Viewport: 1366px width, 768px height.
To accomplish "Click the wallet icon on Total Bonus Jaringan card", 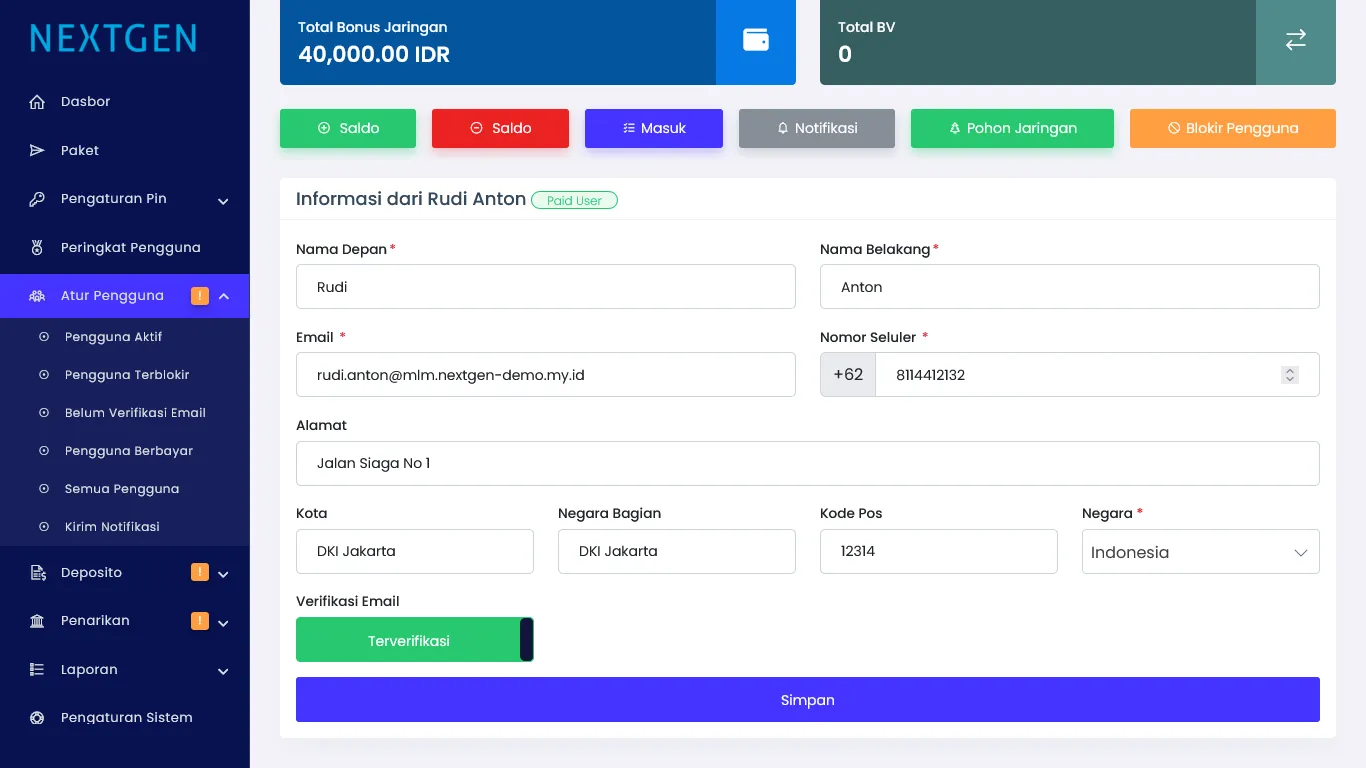I will point(756,40).
